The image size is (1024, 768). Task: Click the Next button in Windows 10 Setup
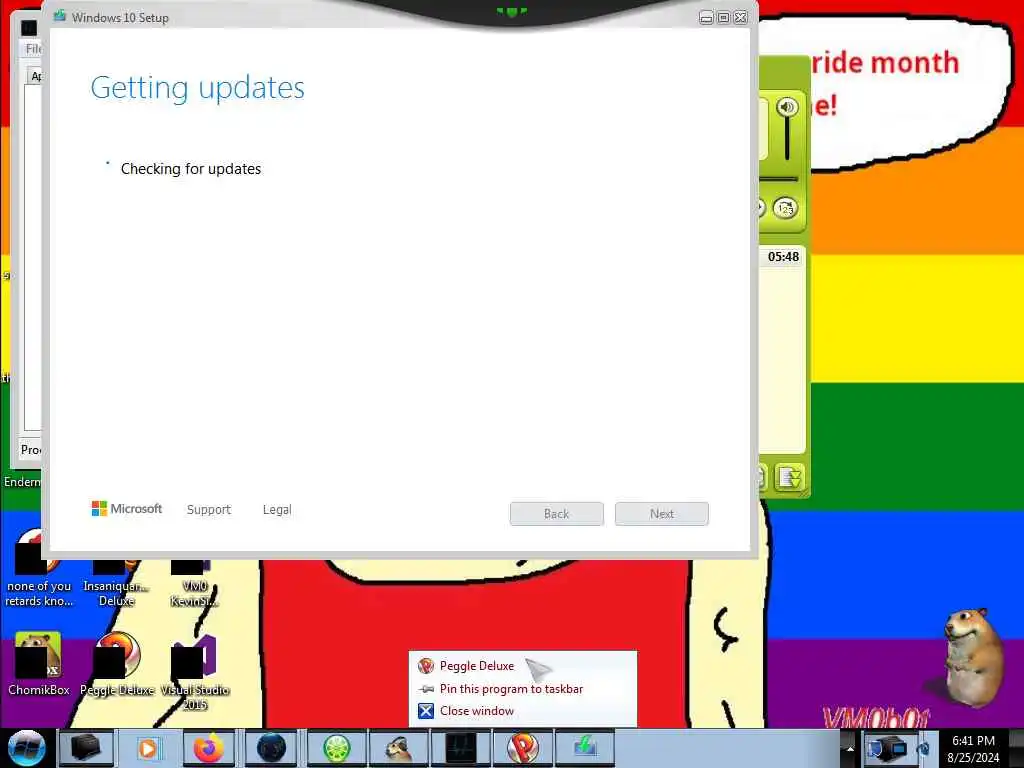click(x=662, y=514)
